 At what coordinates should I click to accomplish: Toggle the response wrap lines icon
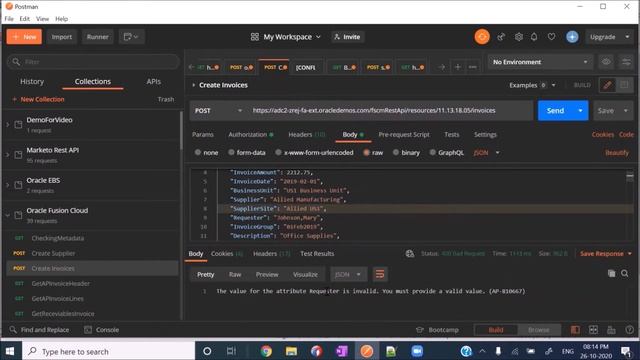(380, 274)
